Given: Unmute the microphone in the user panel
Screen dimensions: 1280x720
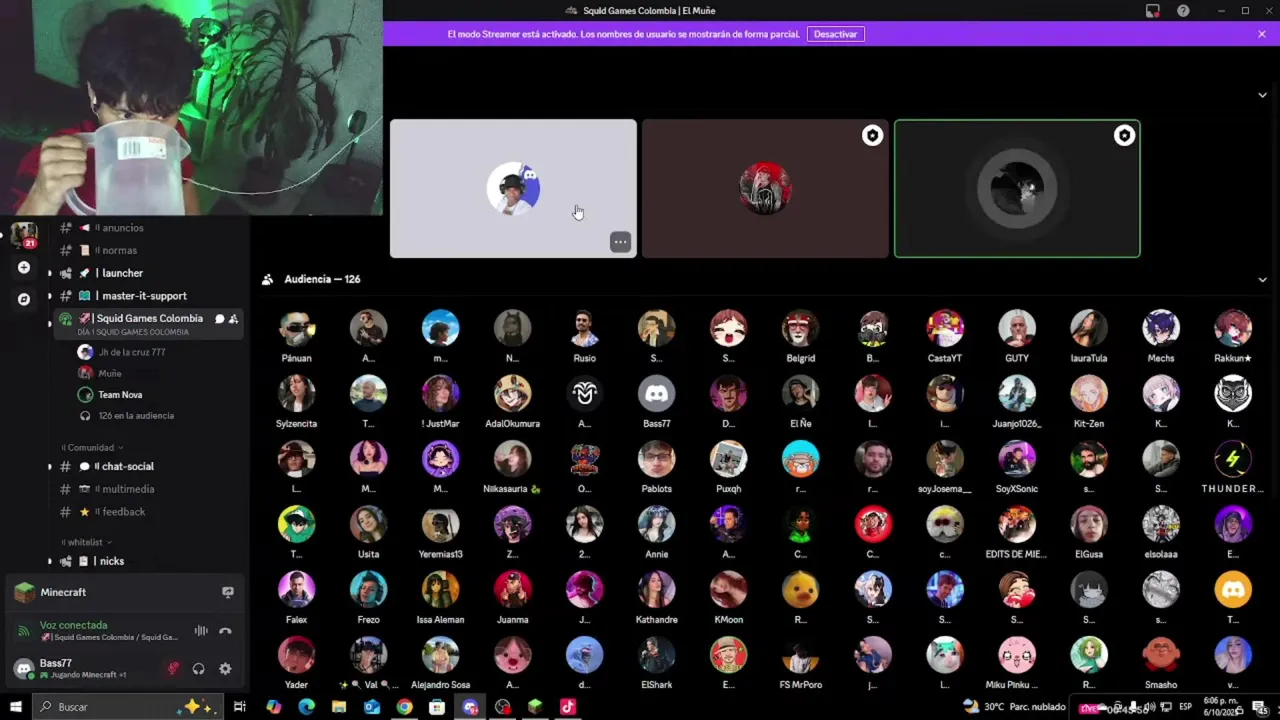Looking at the screenshot, I should tap(173, 669).
